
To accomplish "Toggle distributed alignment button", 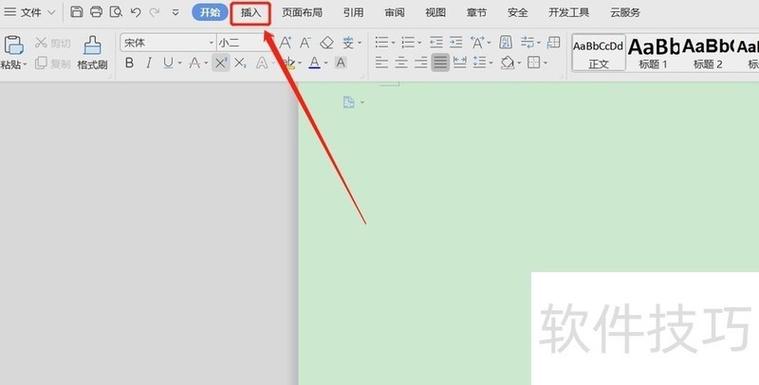I will 460,62.
